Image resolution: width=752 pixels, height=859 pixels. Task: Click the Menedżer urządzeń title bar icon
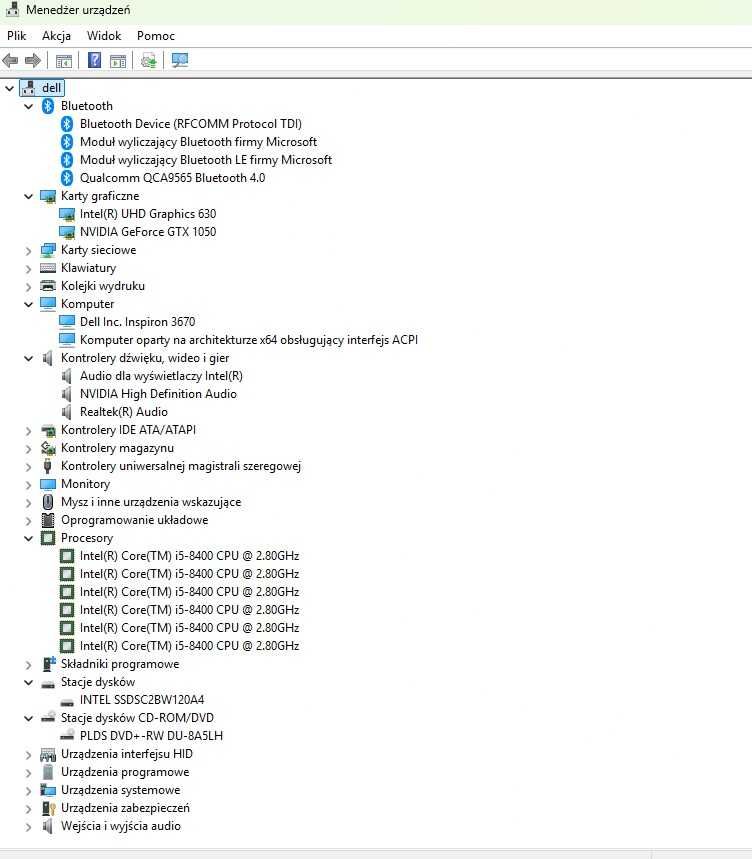click(x=12, y=9)
